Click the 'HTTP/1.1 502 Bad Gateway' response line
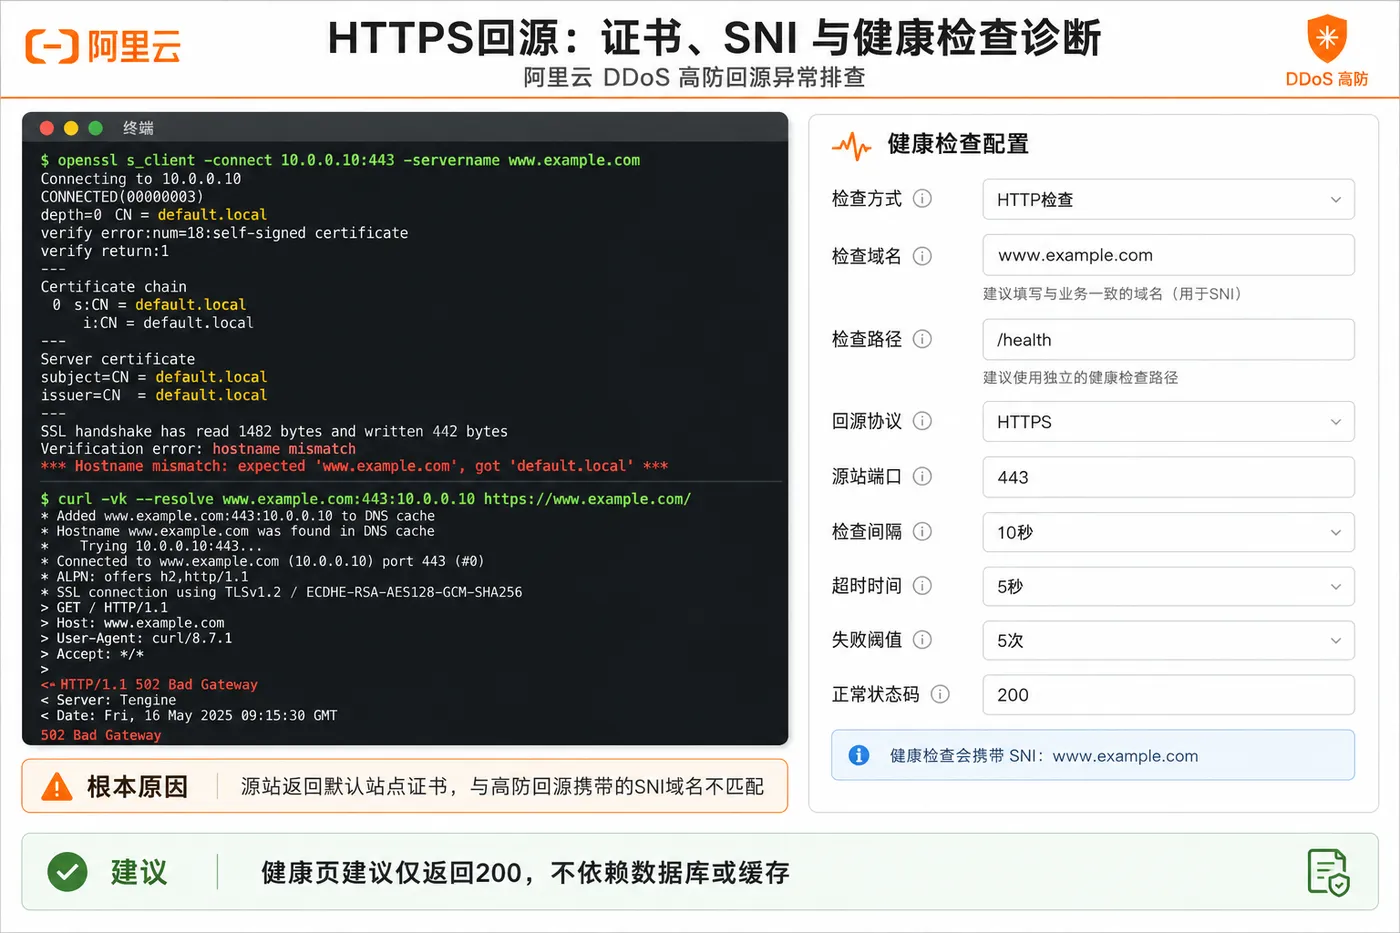This screenshot has height=933, width=1400. click(149, 685)
